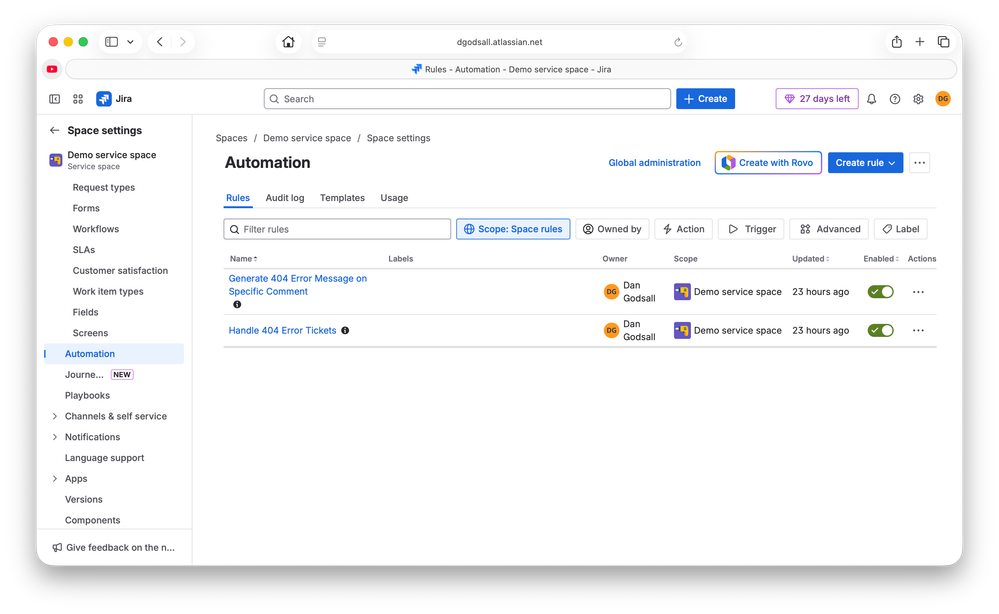Expand Channels & self service section
The height and width of the screenshot is (614, 999).
pos(55,416)
